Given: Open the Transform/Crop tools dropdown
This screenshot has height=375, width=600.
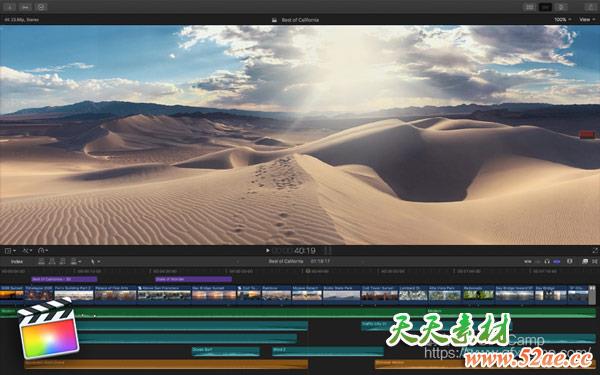Looking at the screenshot, I should point(10,251).
